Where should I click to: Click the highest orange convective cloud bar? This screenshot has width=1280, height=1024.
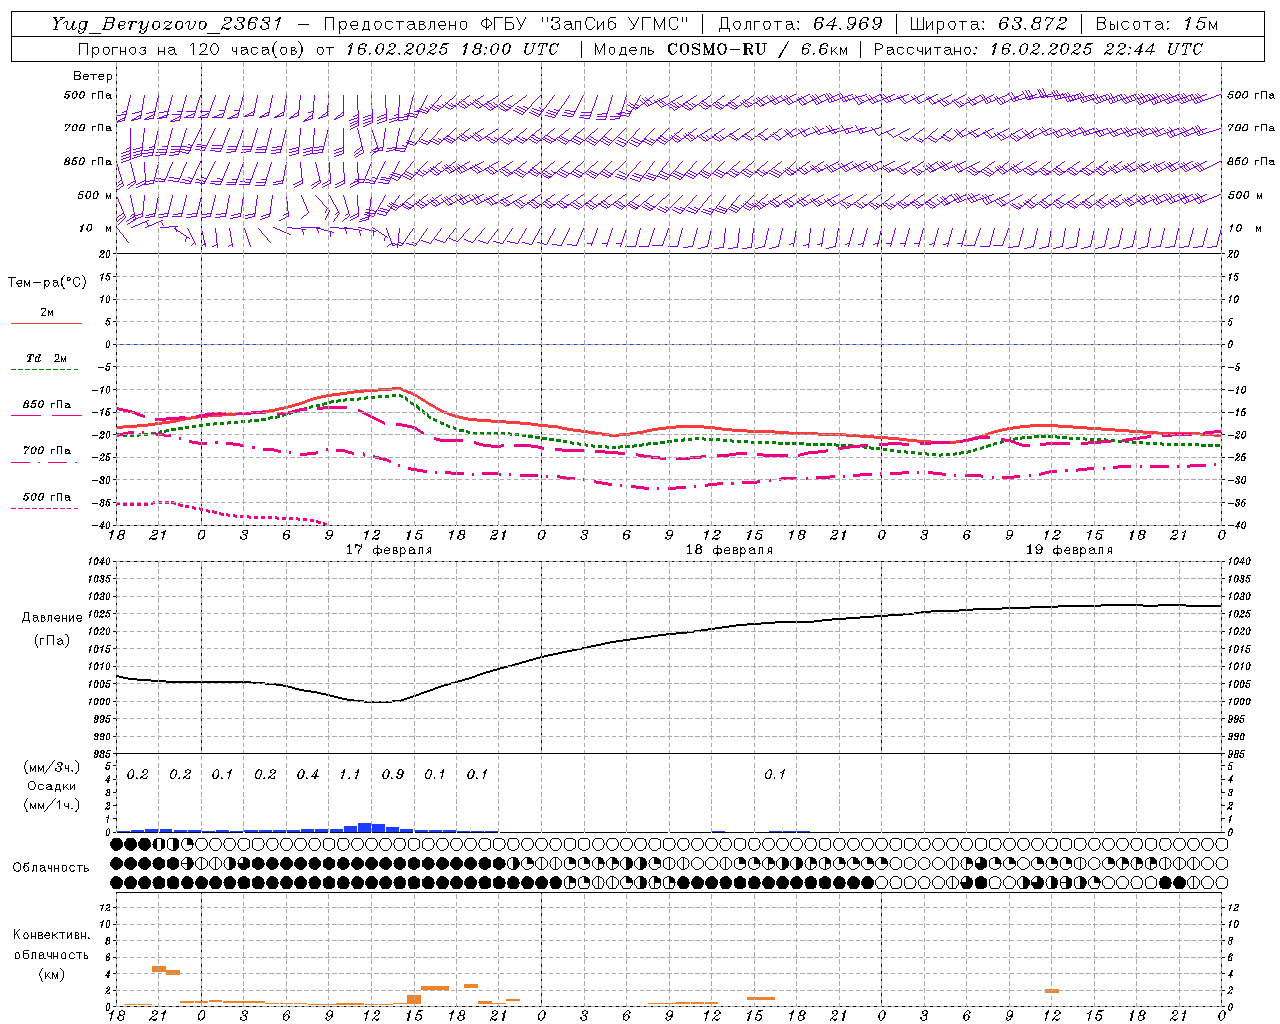click(x=158, y=969)
